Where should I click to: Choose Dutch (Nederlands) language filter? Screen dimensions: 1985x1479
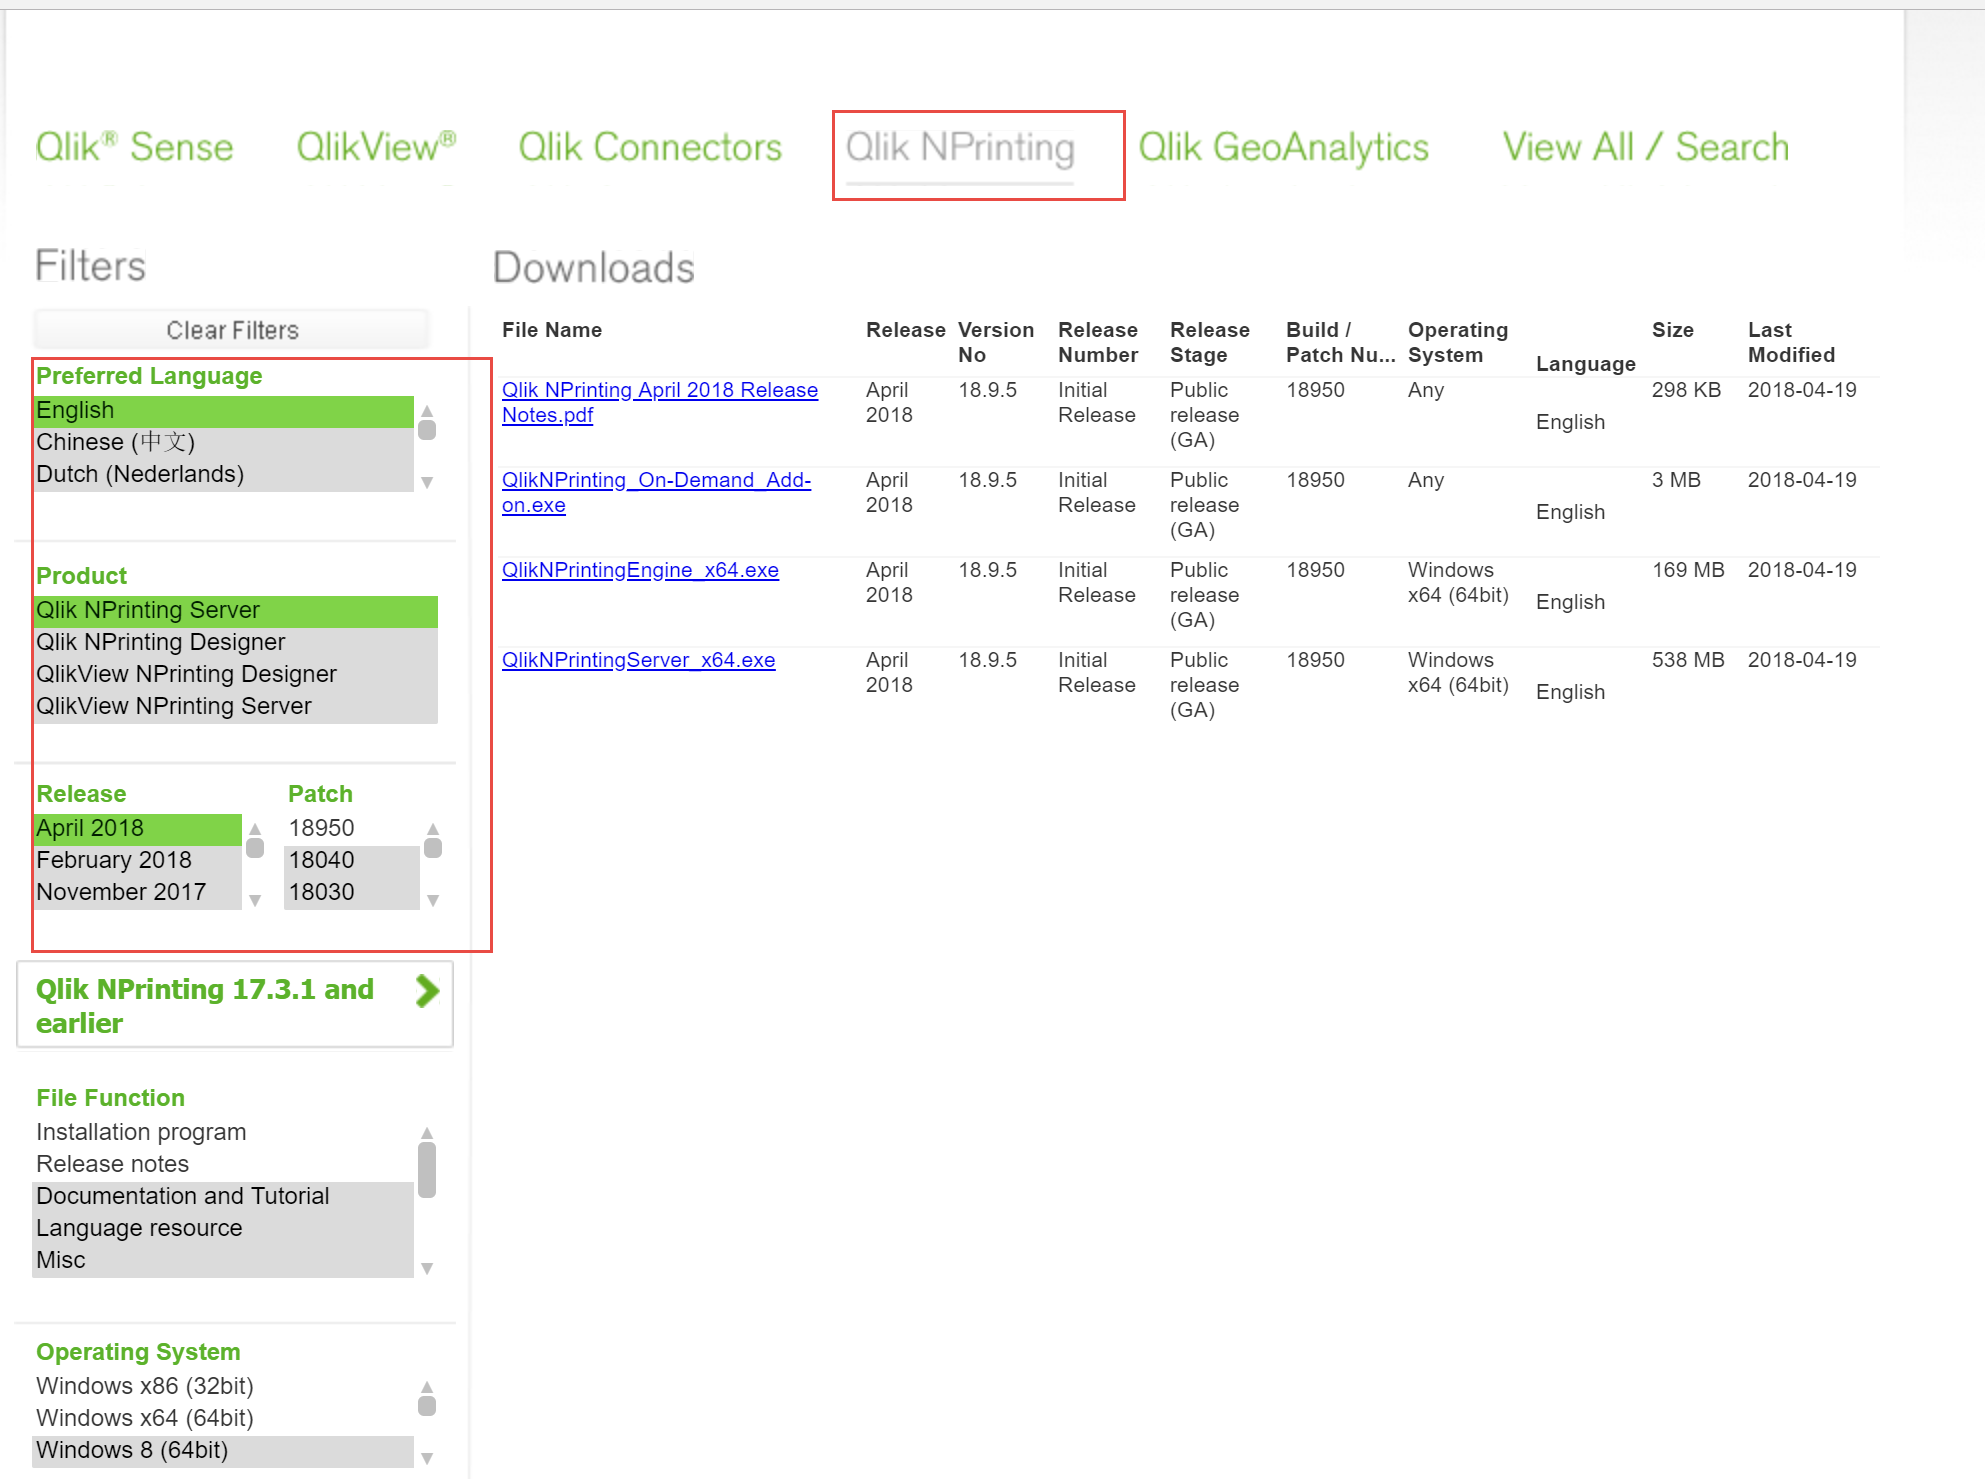tap(224, 474)
